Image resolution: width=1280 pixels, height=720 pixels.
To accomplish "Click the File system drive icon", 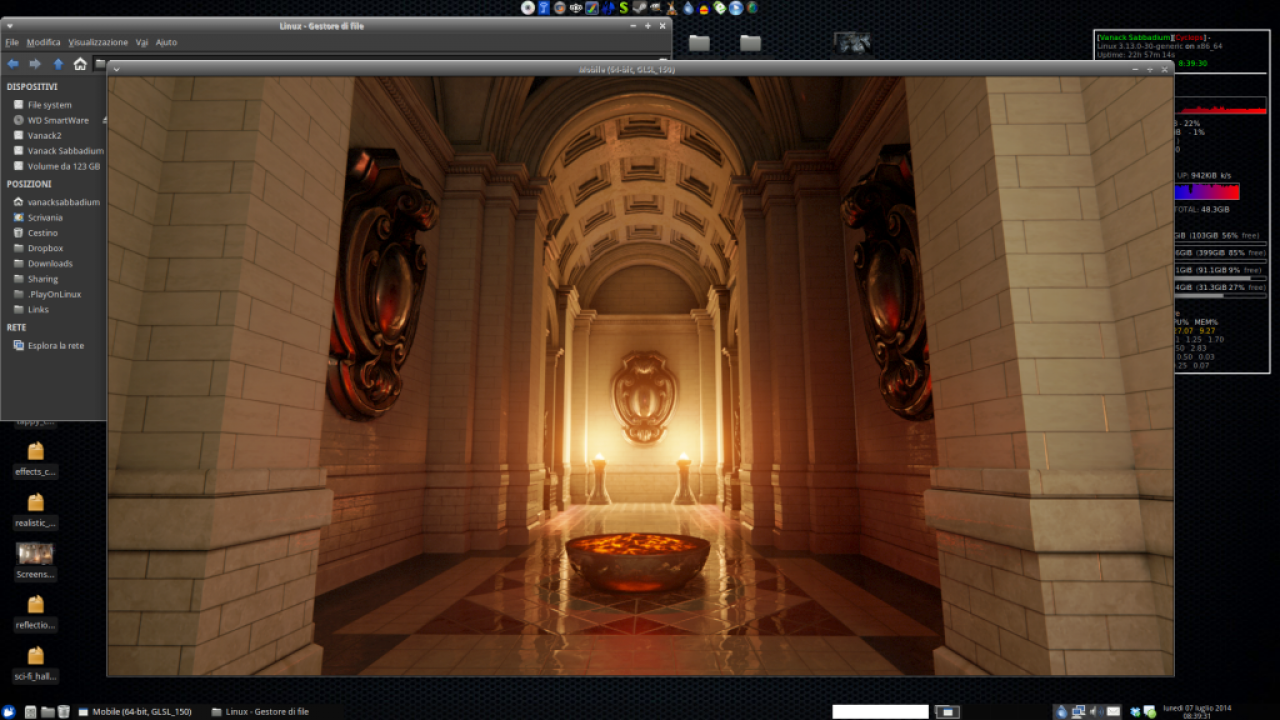I will (x=18, y=104).
